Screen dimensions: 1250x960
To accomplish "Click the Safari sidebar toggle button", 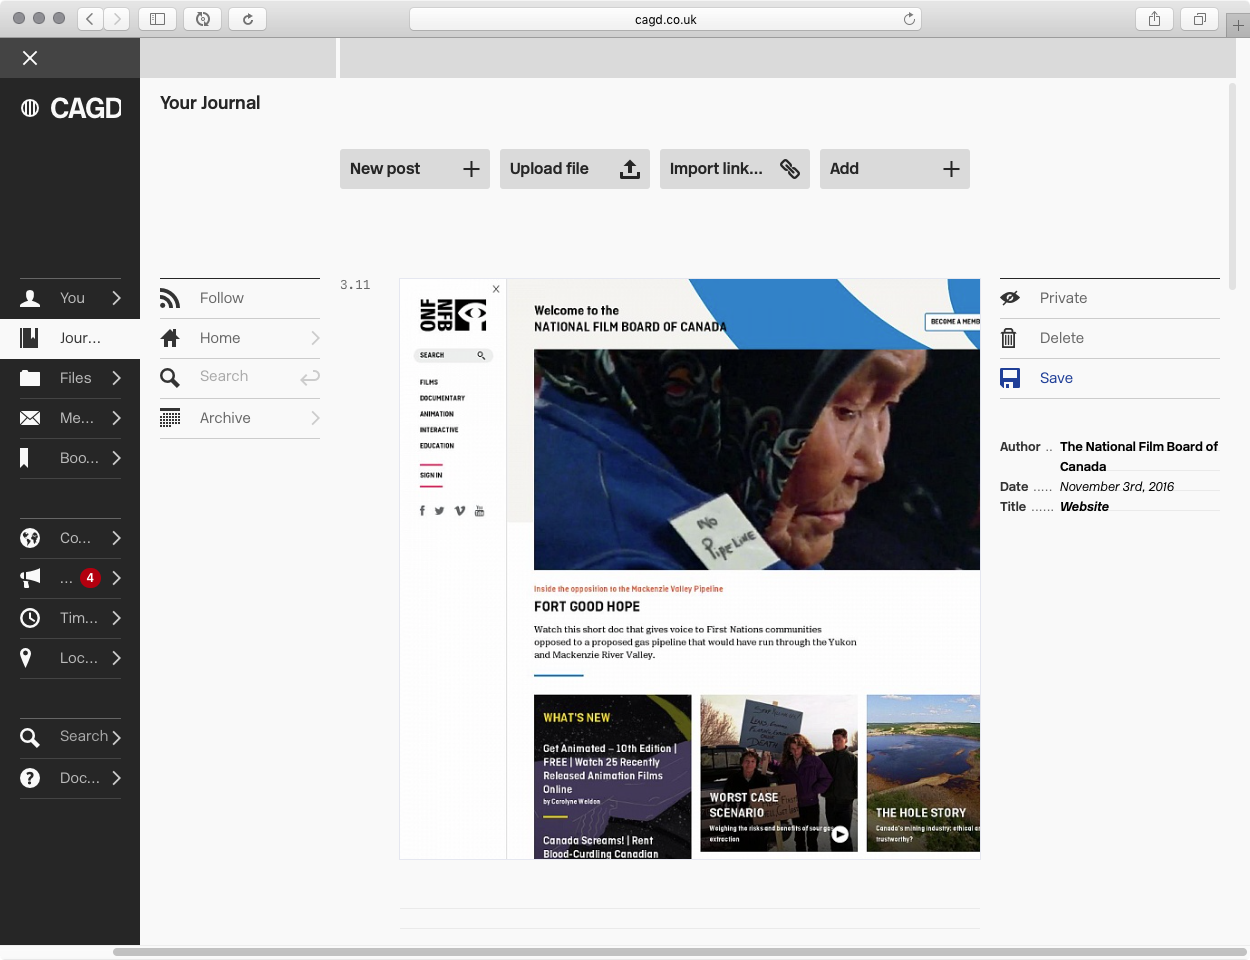I will (x=157, y=19).
